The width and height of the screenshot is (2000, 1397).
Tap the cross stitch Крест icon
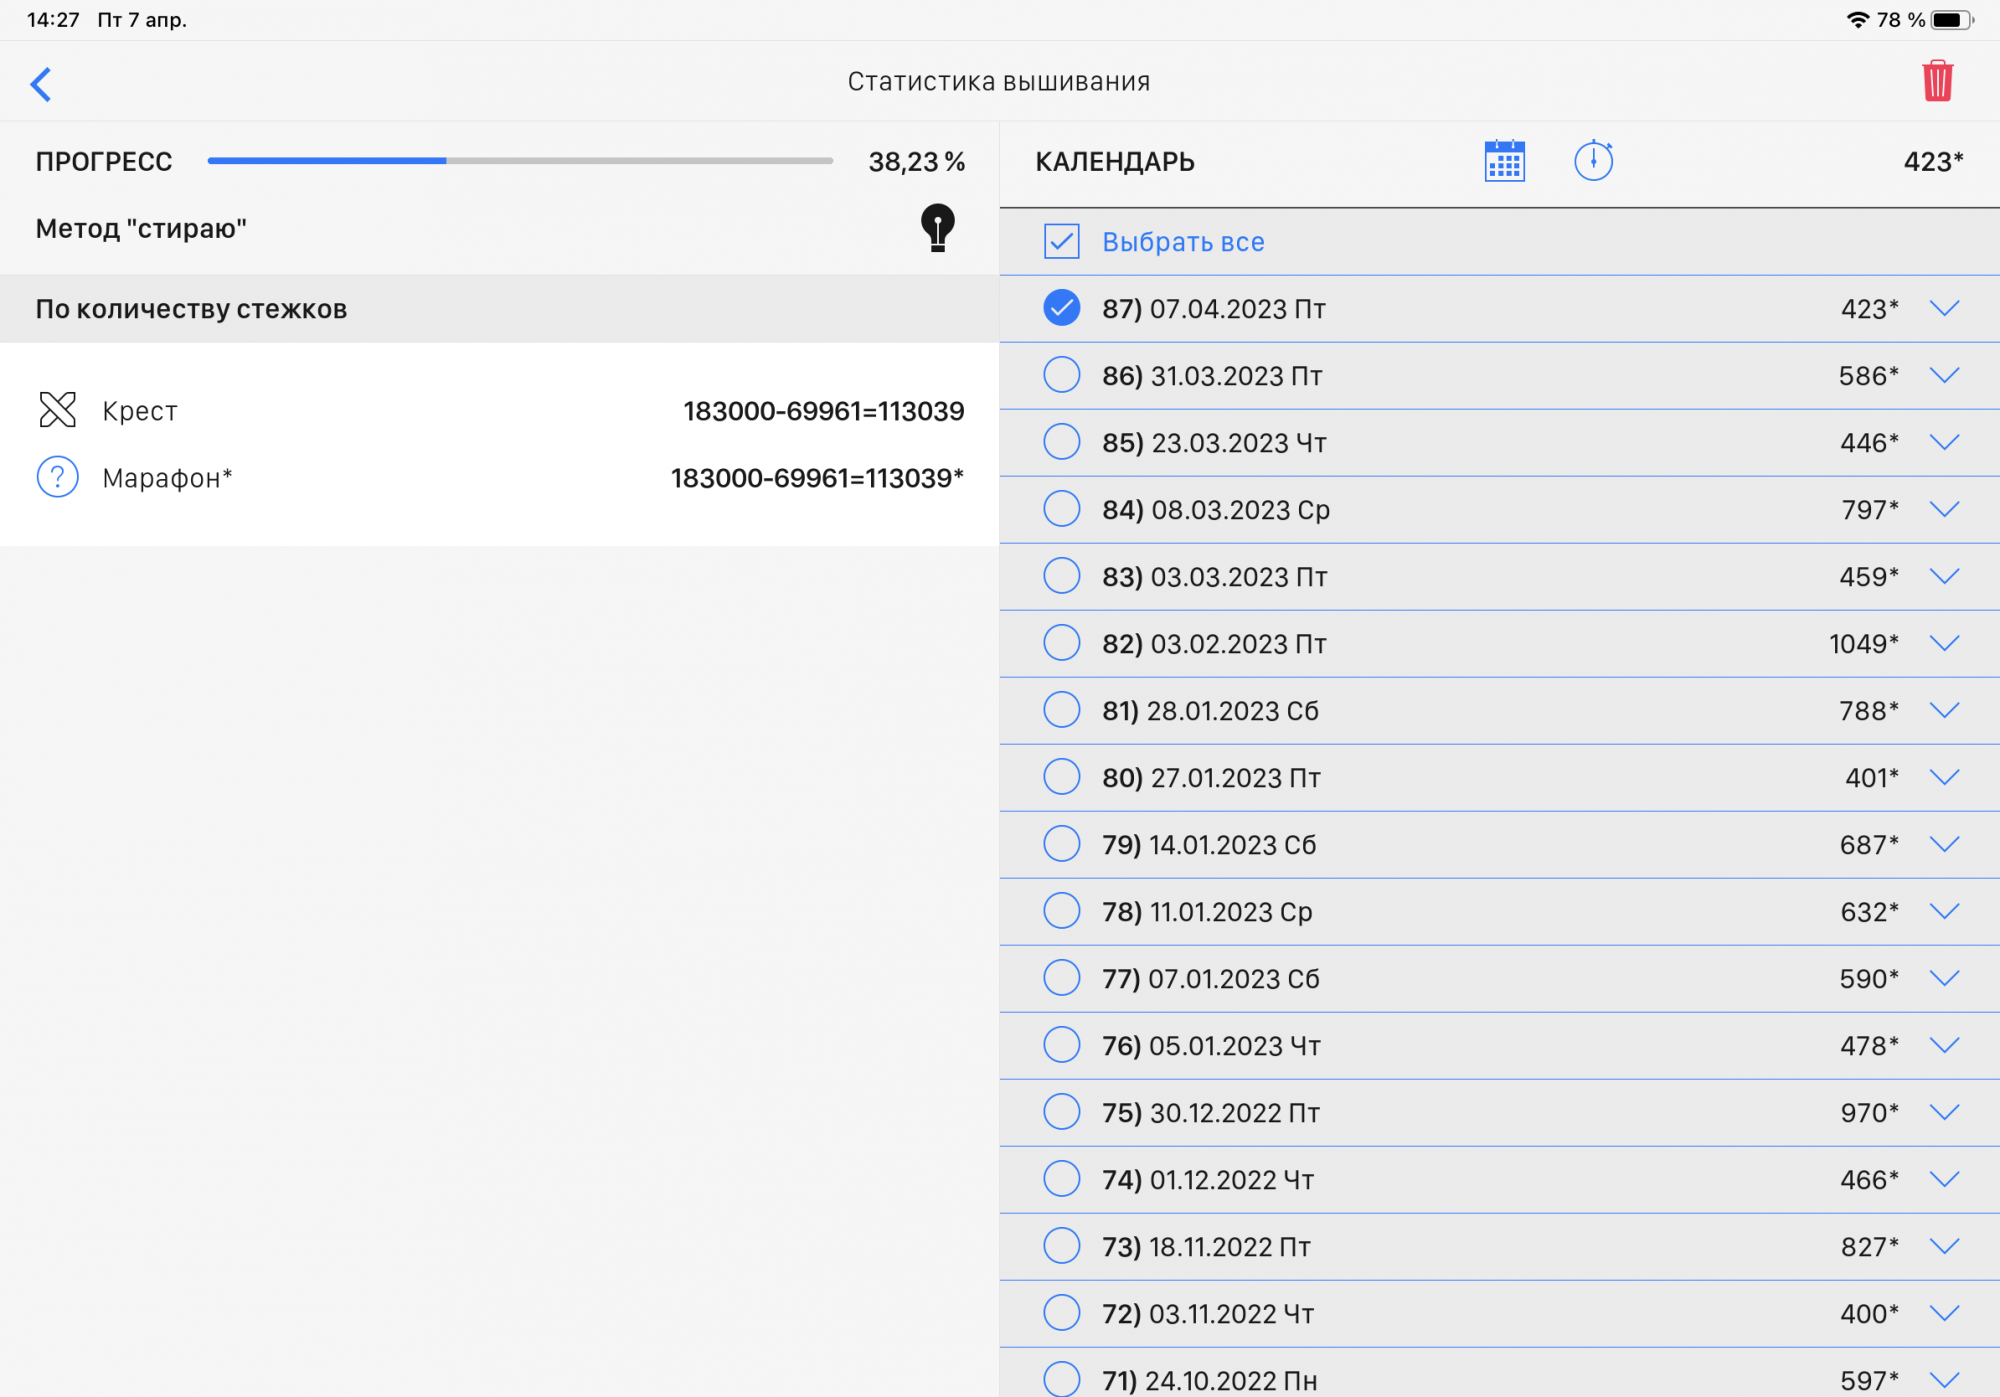point(58,409)
